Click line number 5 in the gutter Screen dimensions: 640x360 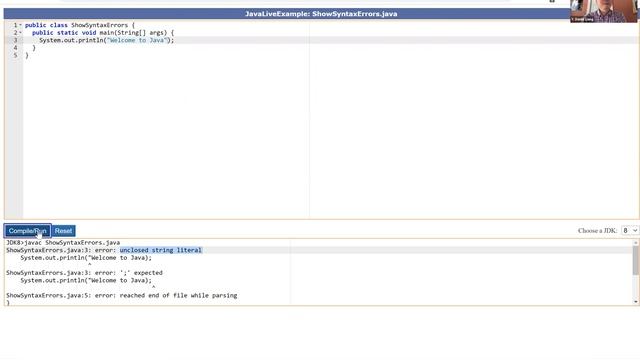[16, 55]
